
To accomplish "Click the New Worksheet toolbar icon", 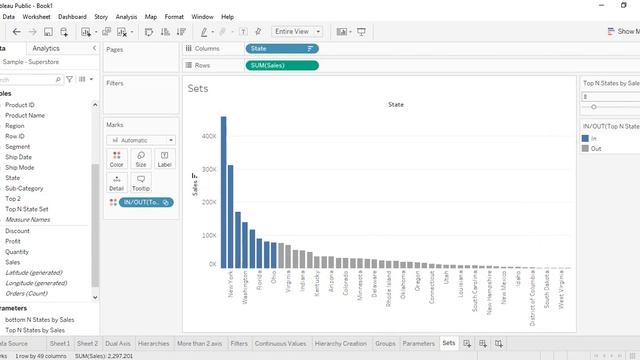I will 86,32.
